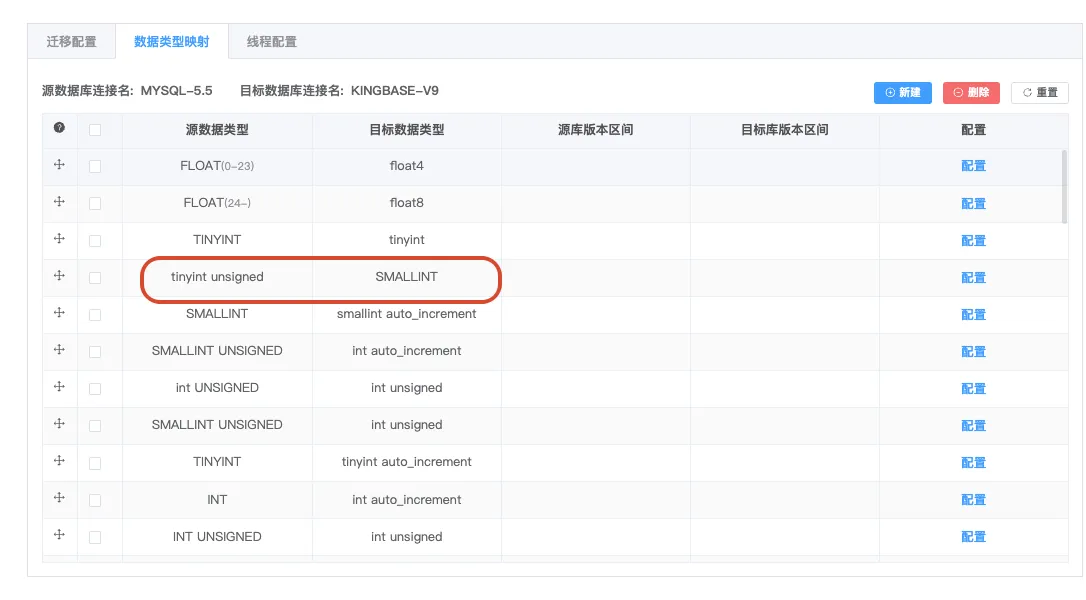Screen dimensions: 1086x600
Task: Check the INT to int auto_increment row checkbox
Action: click(95, 500)
